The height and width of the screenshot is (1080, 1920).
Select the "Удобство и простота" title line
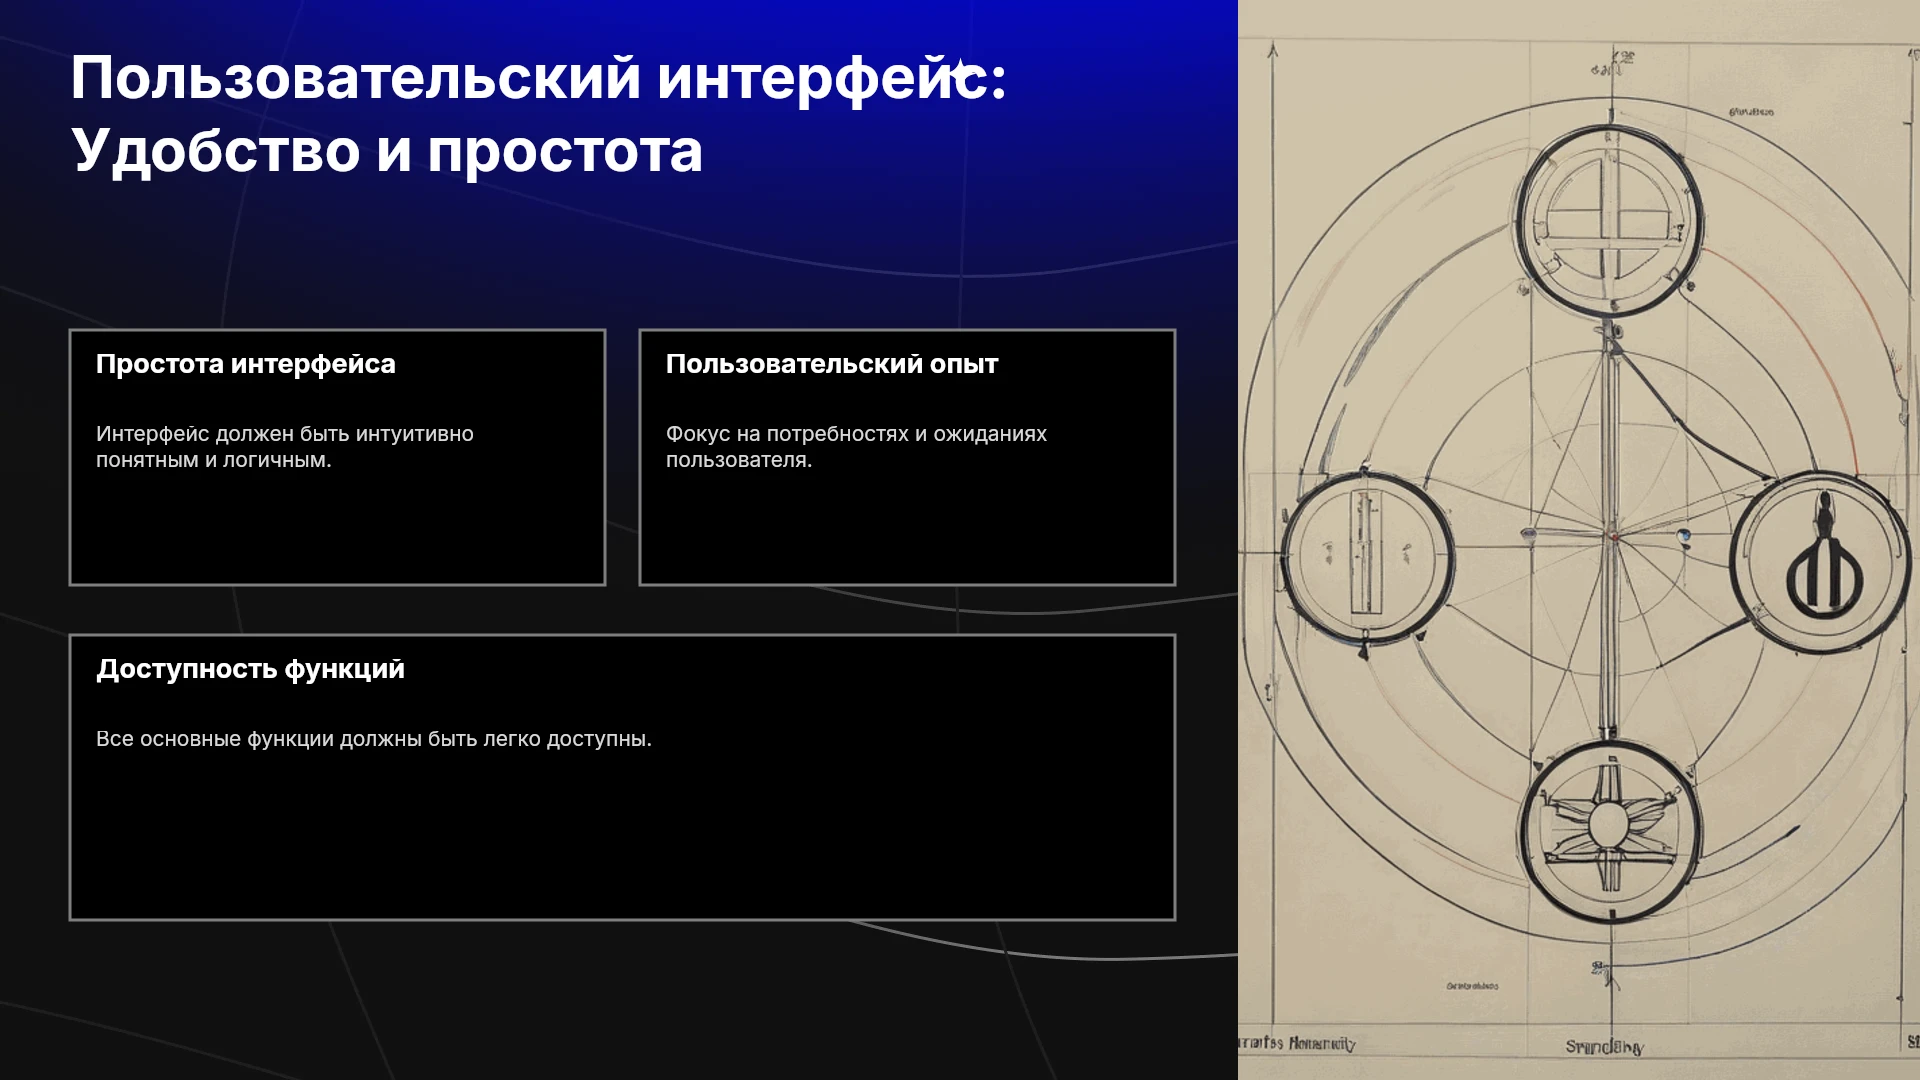coord(387,151)
